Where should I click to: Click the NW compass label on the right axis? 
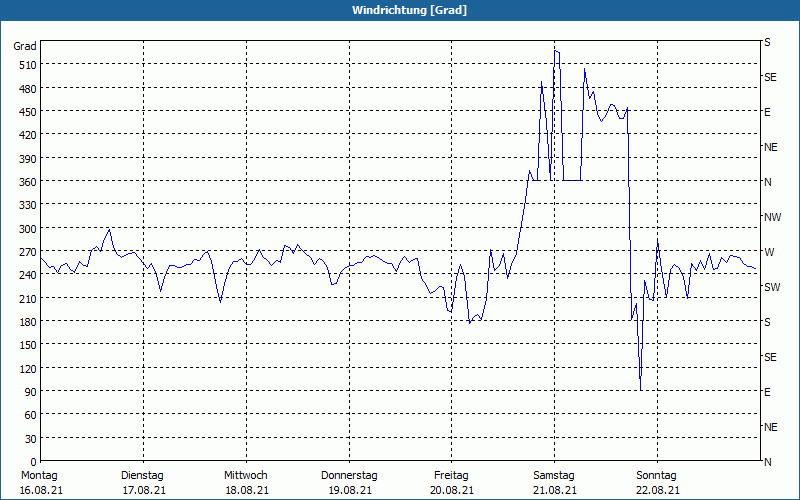771,217
